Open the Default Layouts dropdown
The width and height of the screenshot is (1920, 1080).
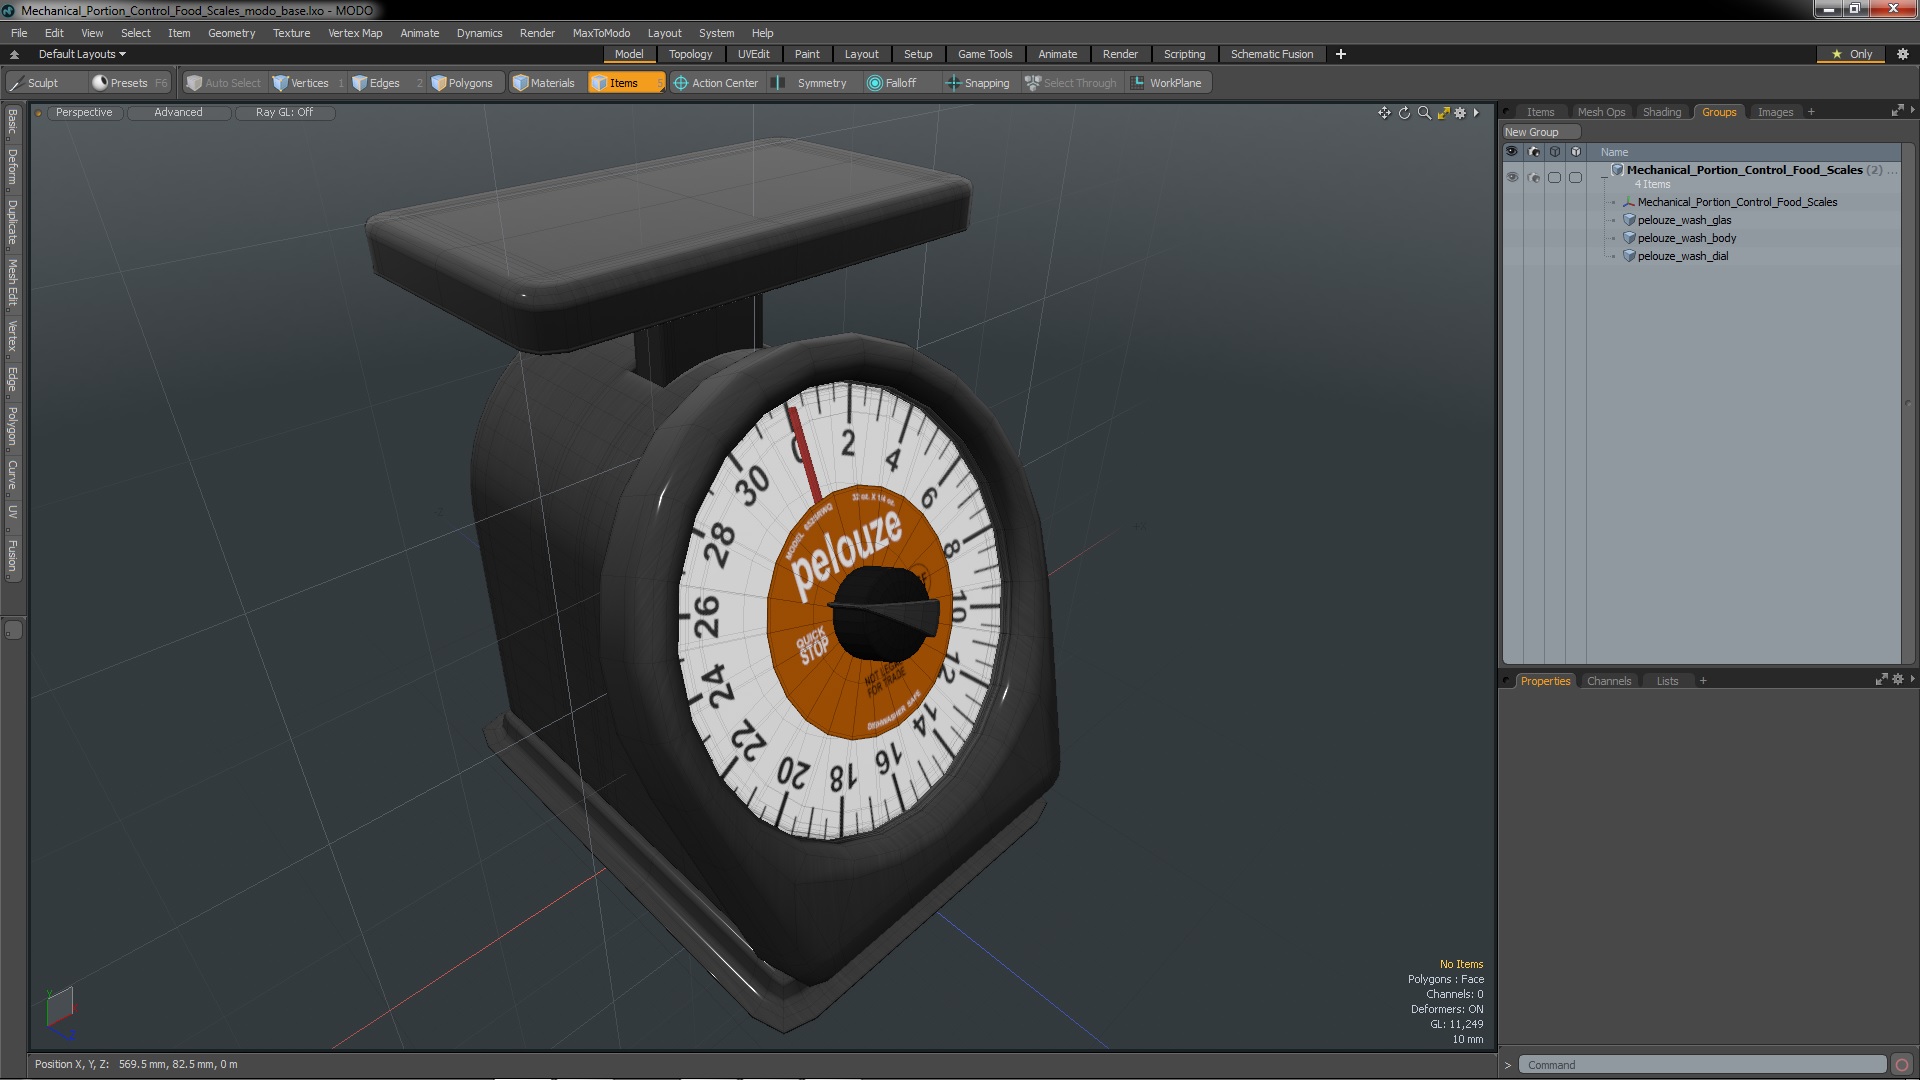tap(82, 54)
